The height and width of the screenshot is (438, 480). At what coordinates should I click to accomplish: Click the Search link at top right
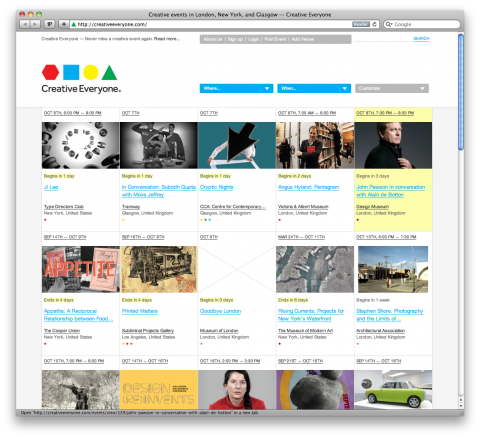[421, 39]
